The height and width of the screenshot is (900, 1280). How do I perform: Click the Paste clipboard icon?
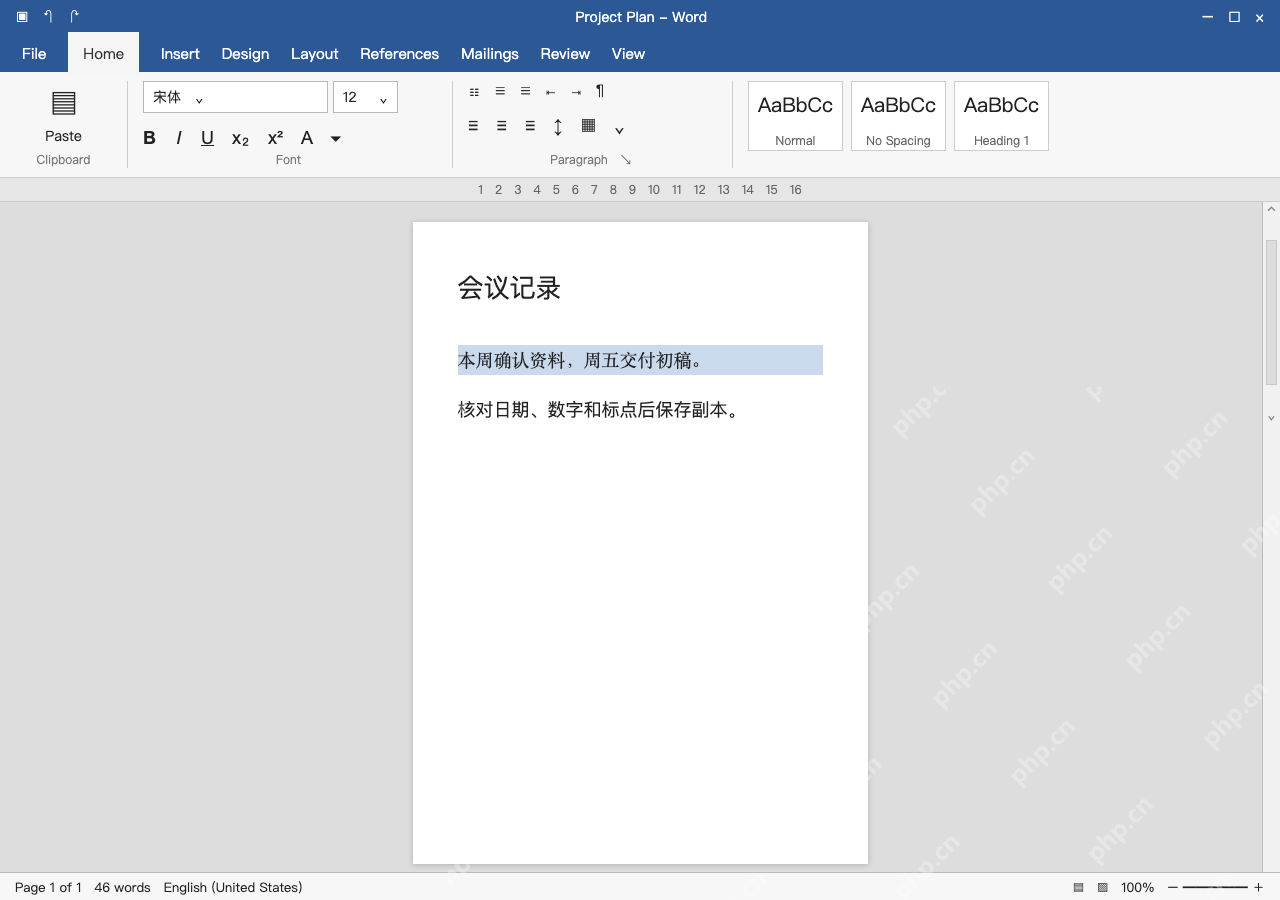pyautogui.click(x=63, y=103)
